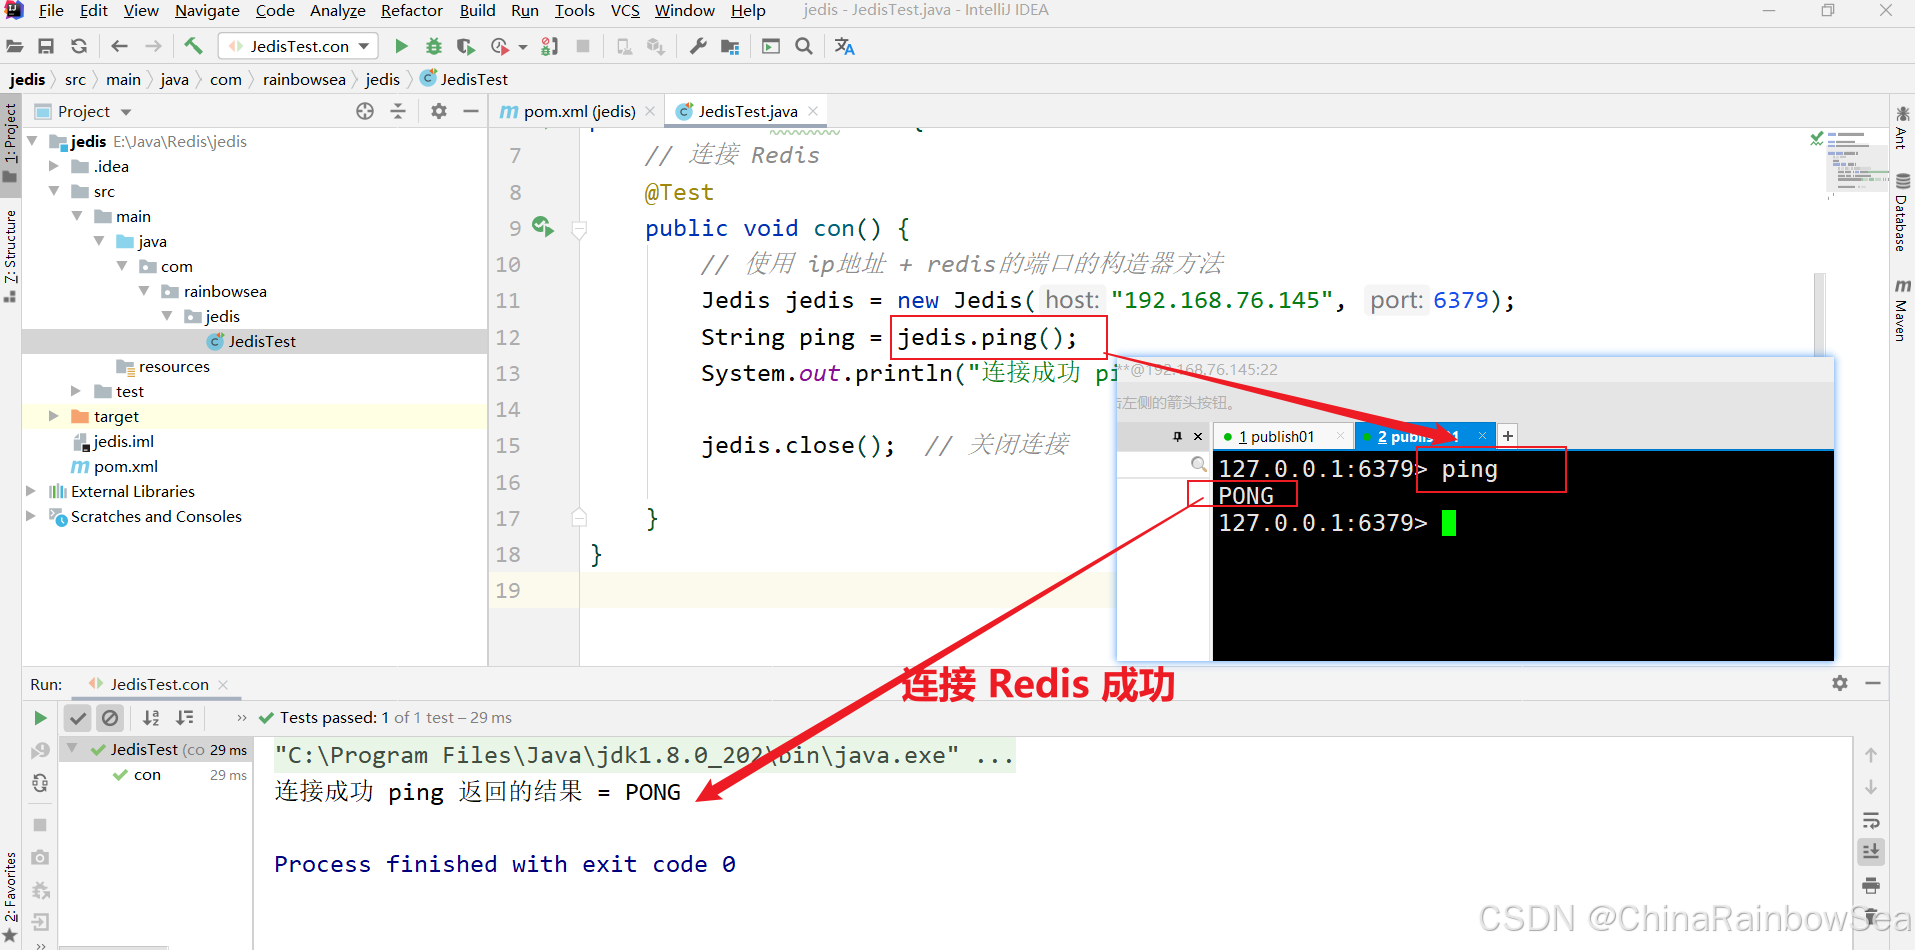Collapse the rainbowsea package node
The image size is (1915, 950).
pyautogui.click(x=146, y=291)
